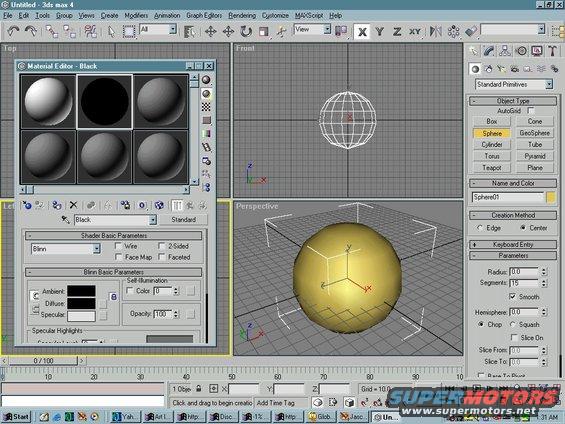
Task: Open the Utilities command panel tab
Action: tap(552, 51)
